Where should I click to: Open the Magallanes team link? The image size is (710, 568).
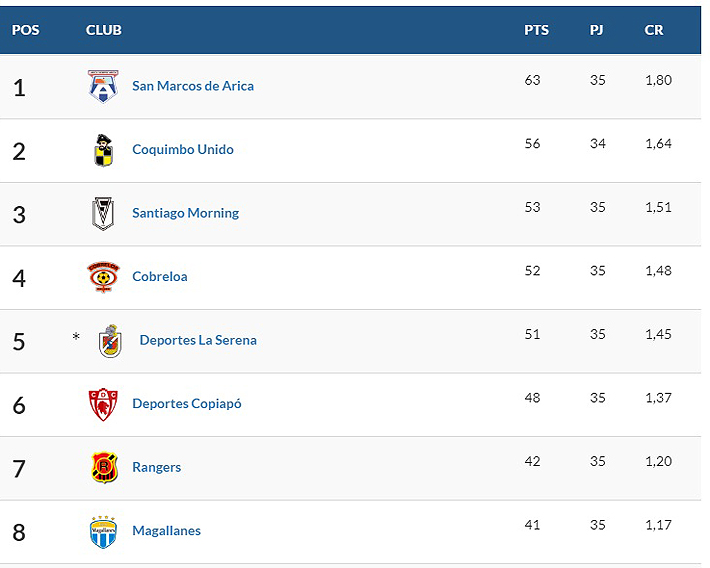[x=166, y=531]
